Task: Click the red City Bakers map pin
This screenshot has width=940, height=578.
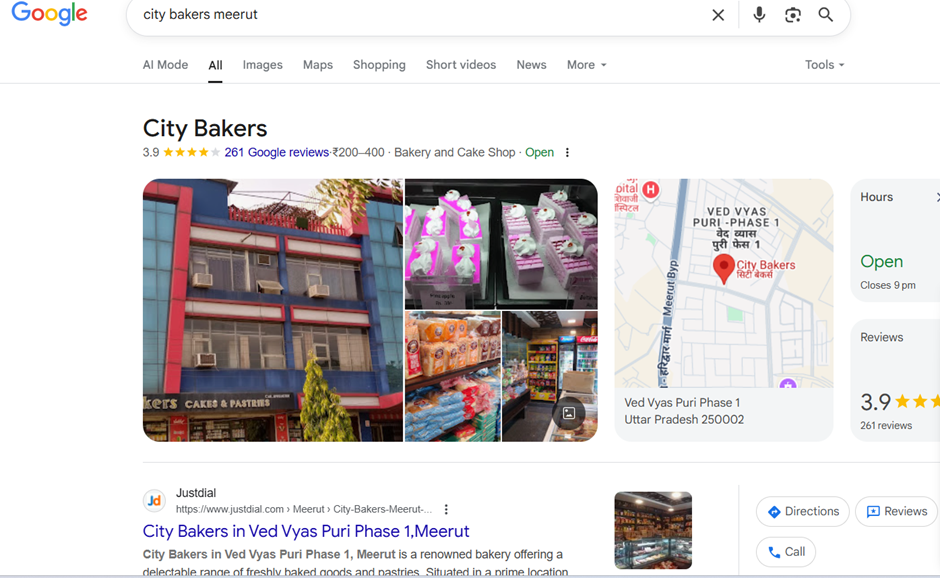Action: 724,268
